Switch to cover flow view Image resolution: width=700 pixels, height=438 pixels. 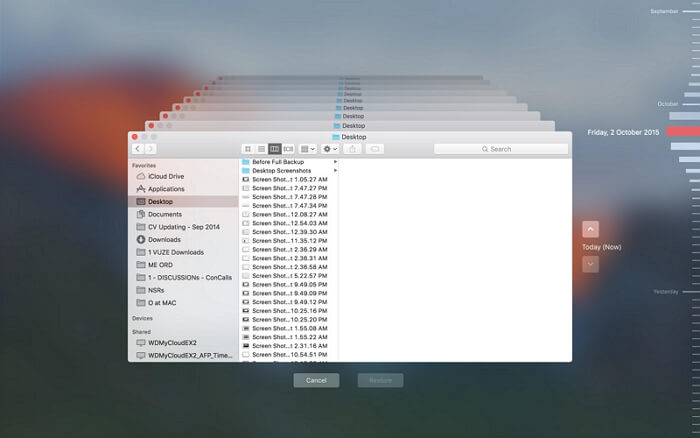coord(288,149)
